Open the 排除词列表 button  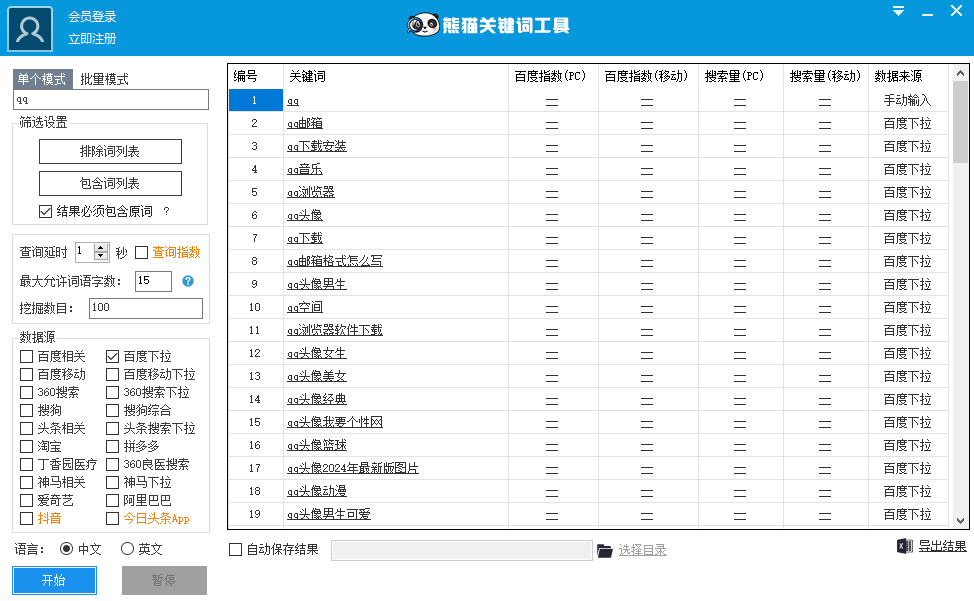[x=110, y=151]
